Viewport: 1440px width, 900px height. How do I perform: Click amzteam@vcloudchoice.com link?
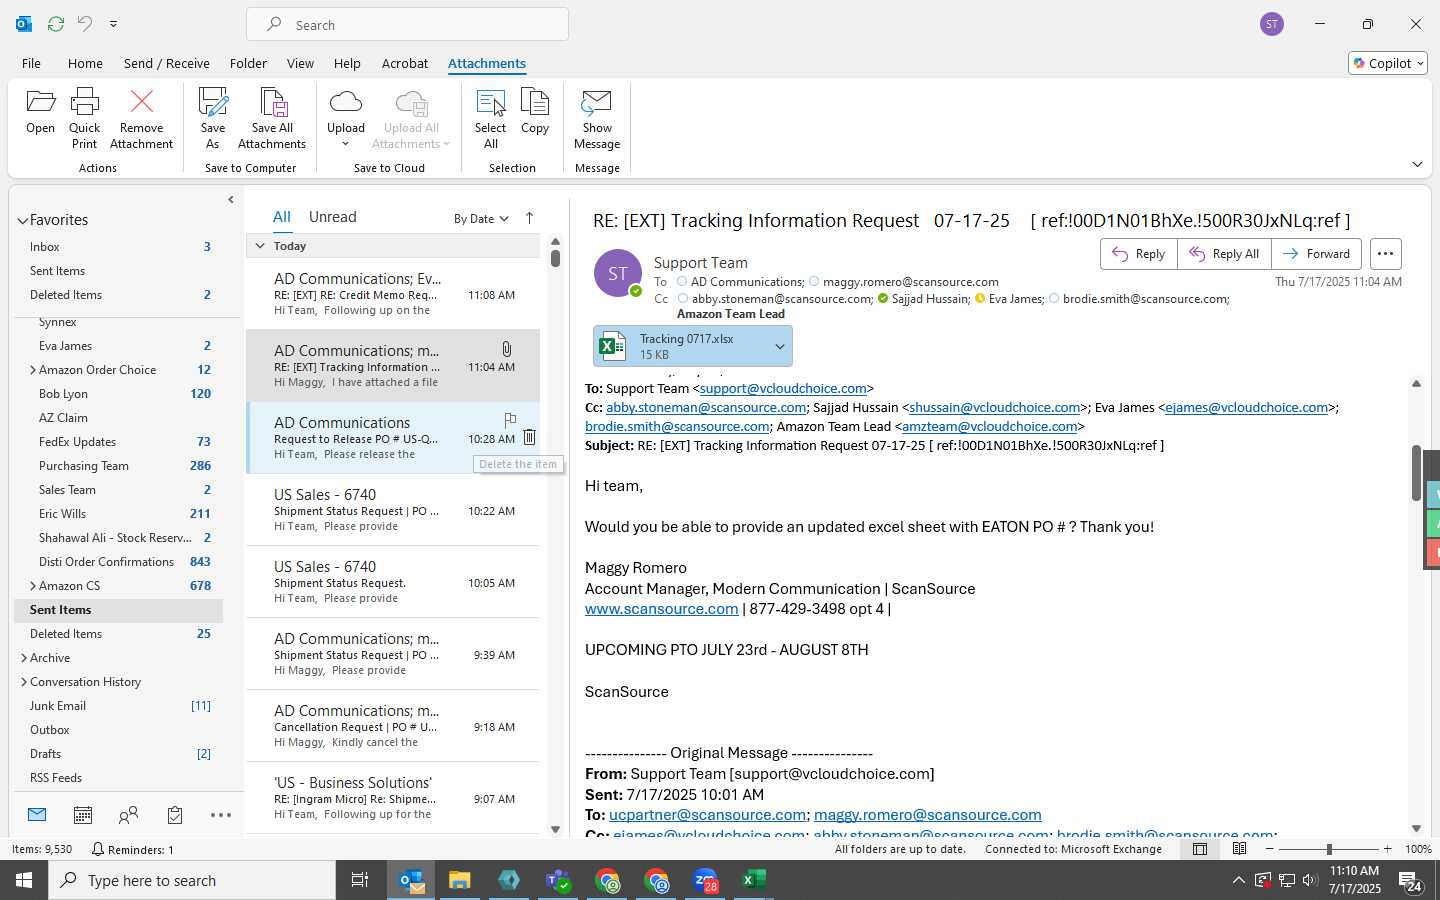pos(989,427)
